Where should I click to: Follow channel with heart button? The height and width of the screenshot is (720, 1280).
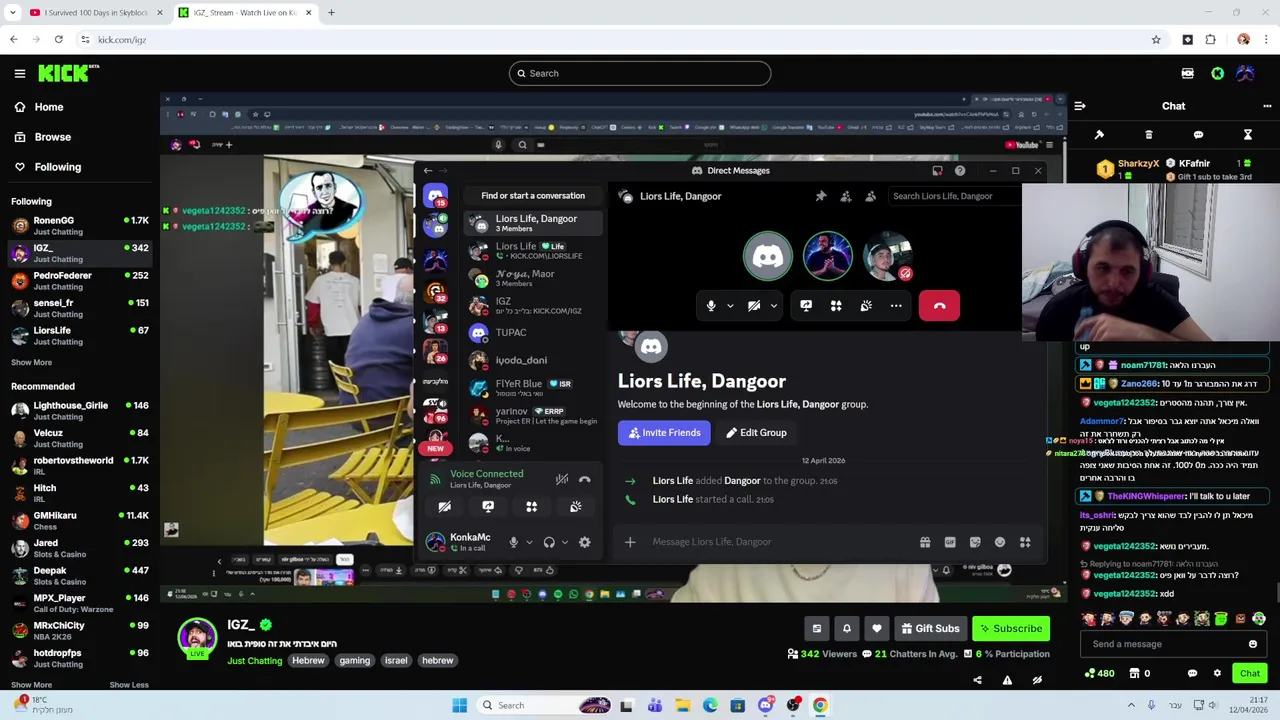click(x=877, y=628)
